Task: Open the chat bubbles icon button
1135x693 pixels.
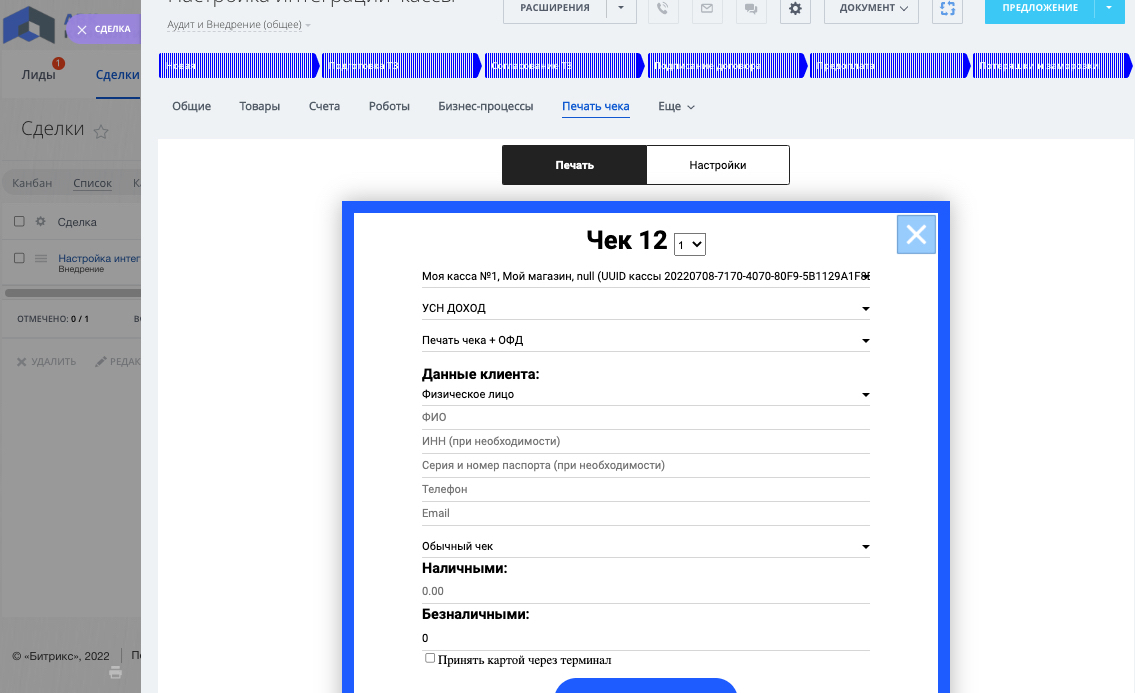Action: pyautogui.click(x=751, y=9)
